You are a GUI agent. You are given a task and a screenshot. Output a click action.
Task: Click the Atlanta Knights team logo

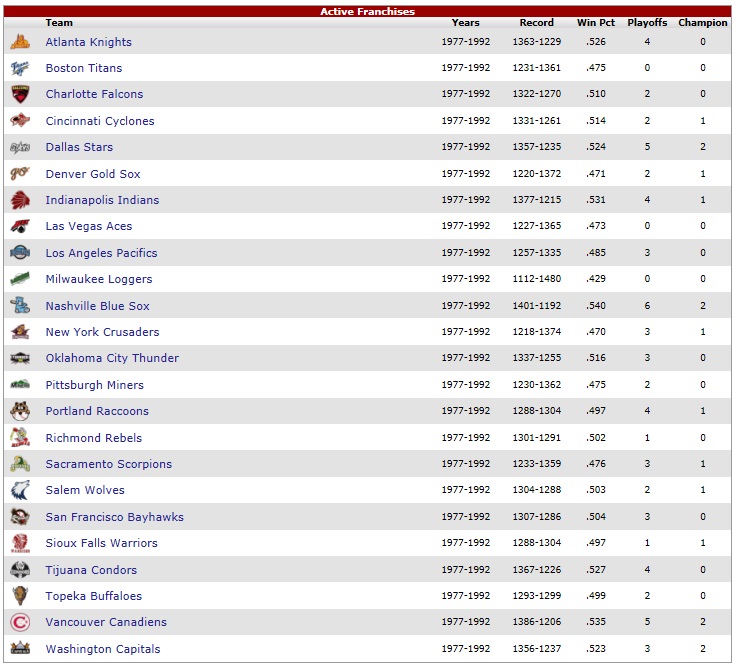[20, 42]
